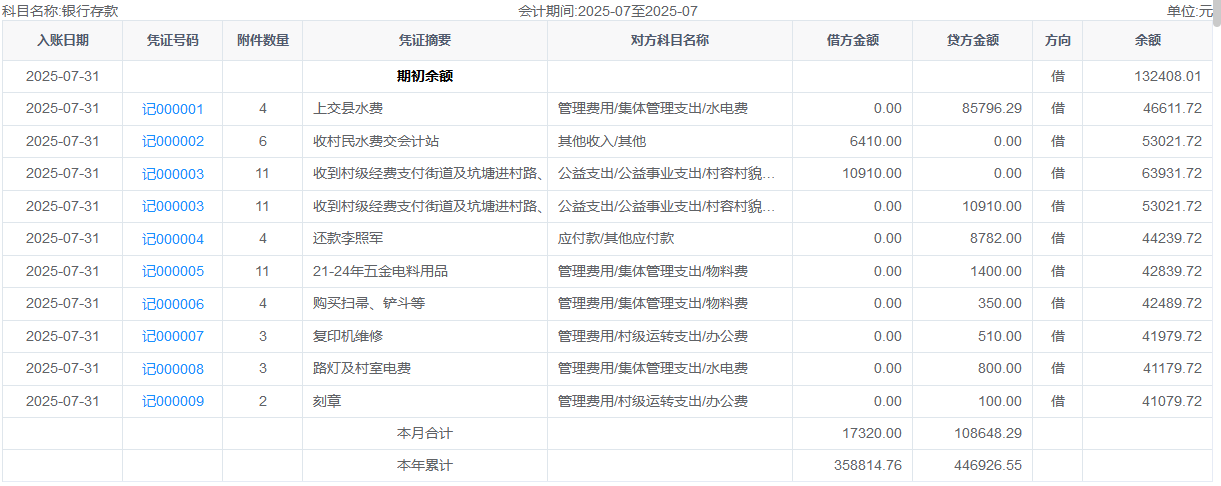Click the 凭证摘要 column header
1221x486 pixels.
click(424, 41)
